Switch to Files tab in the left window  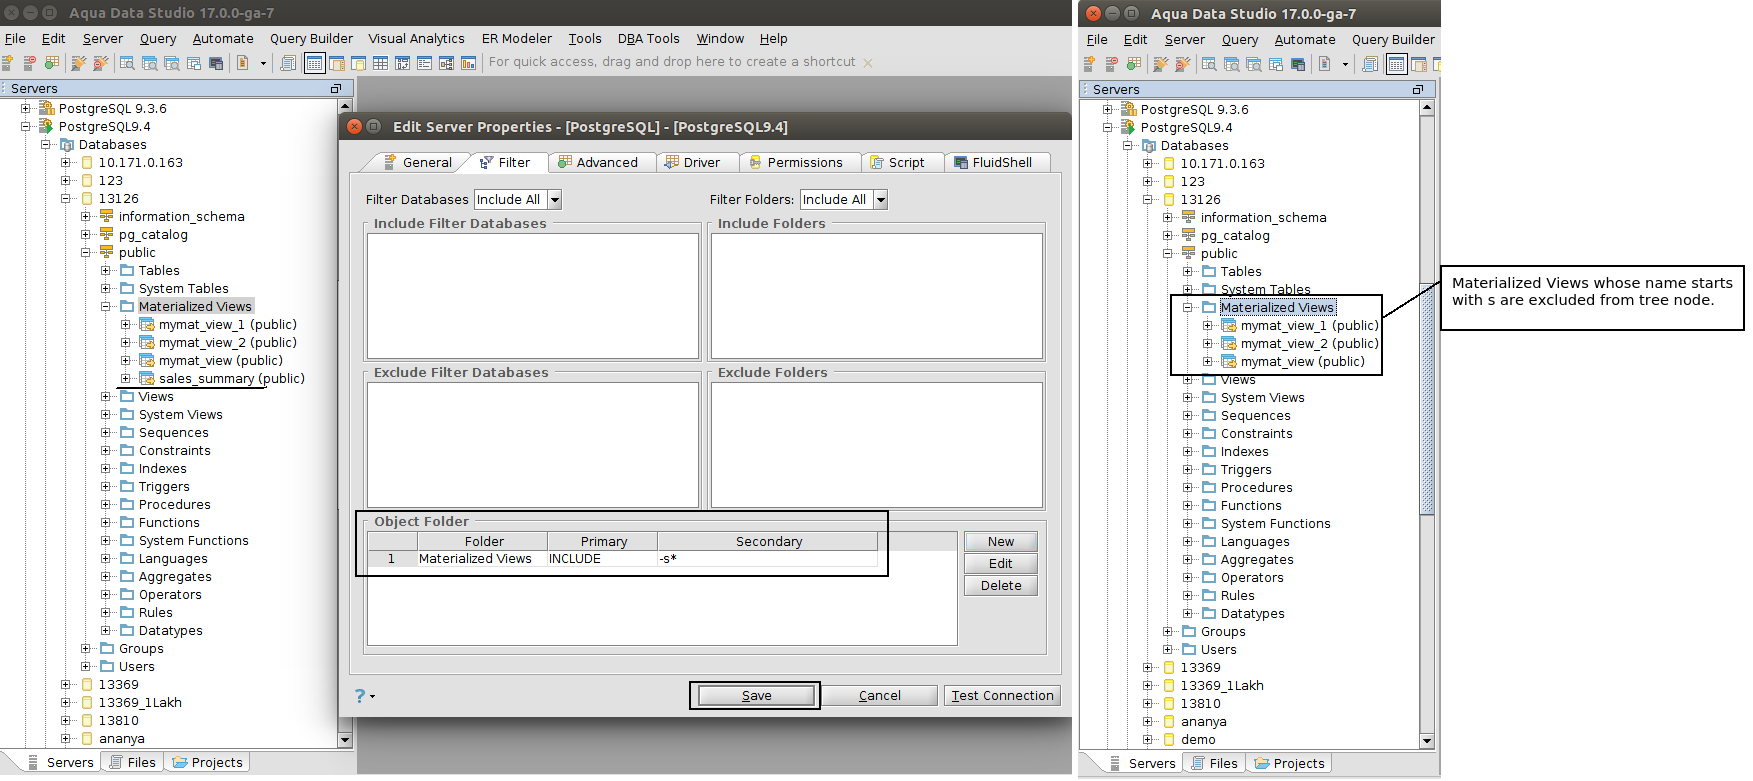click(x=133, y=763)
